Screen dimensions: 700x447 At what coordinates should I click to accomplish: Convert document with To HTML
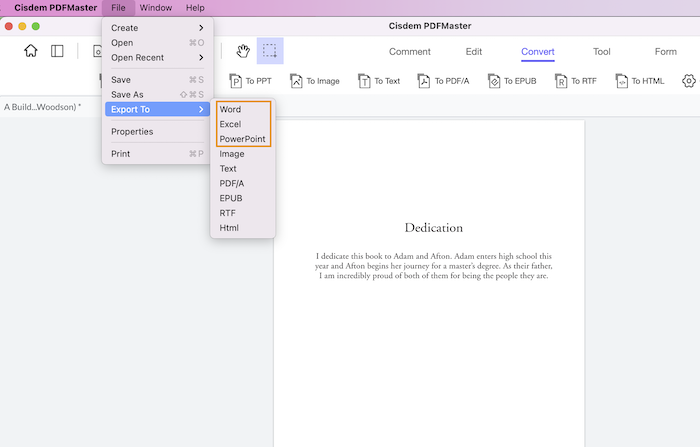640,81
